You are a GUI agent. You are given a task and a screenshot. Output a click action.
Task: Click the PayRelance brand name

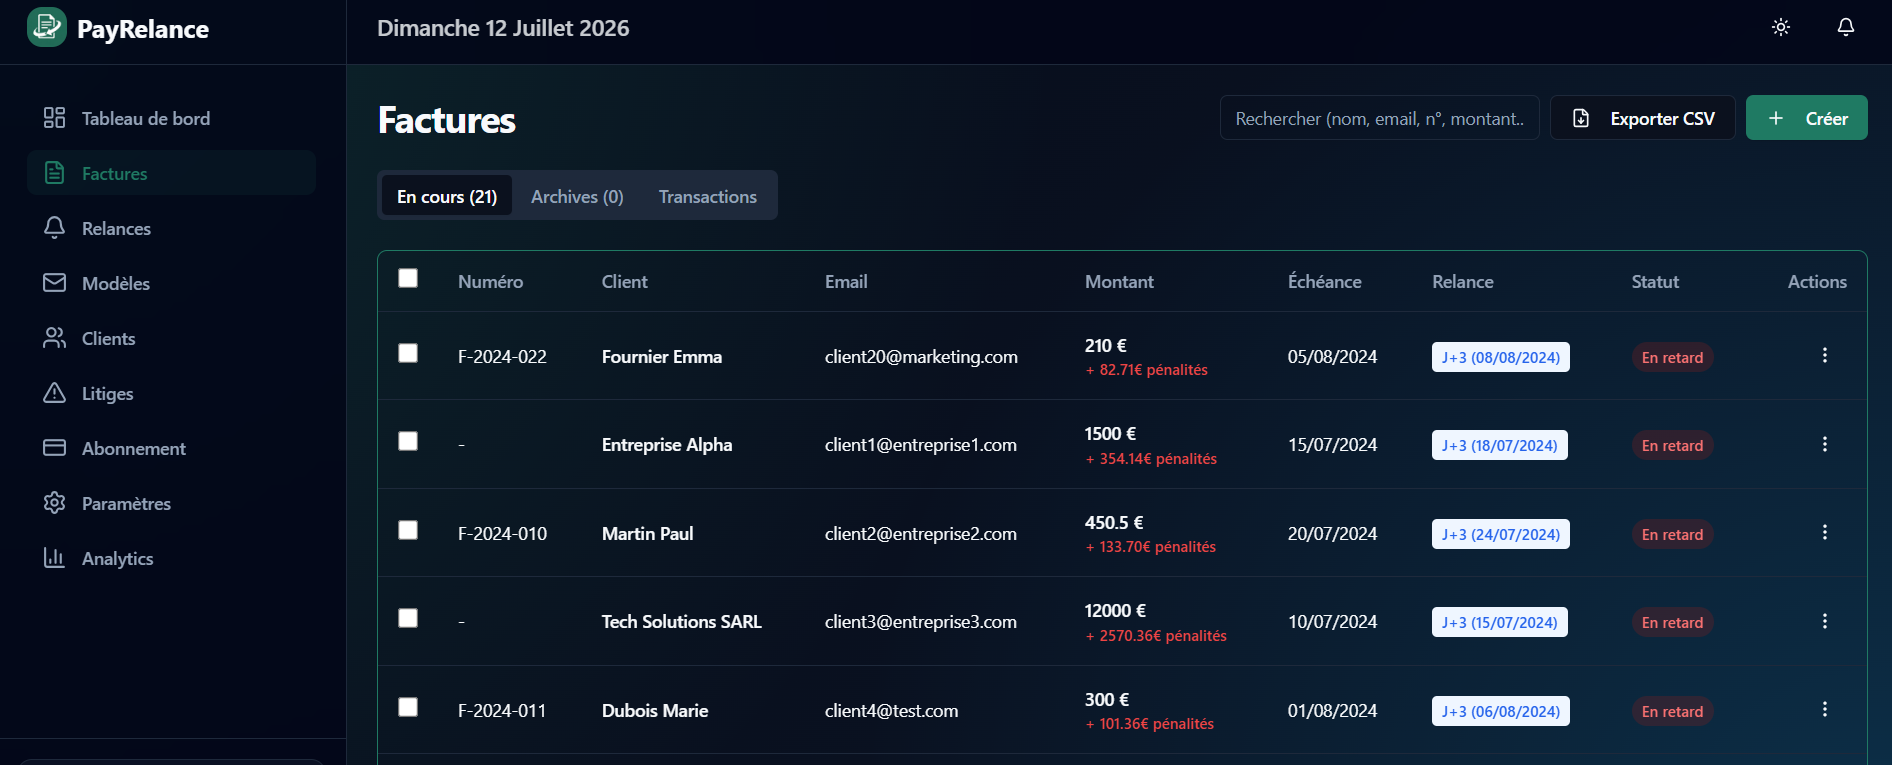(x=143, y=29)
